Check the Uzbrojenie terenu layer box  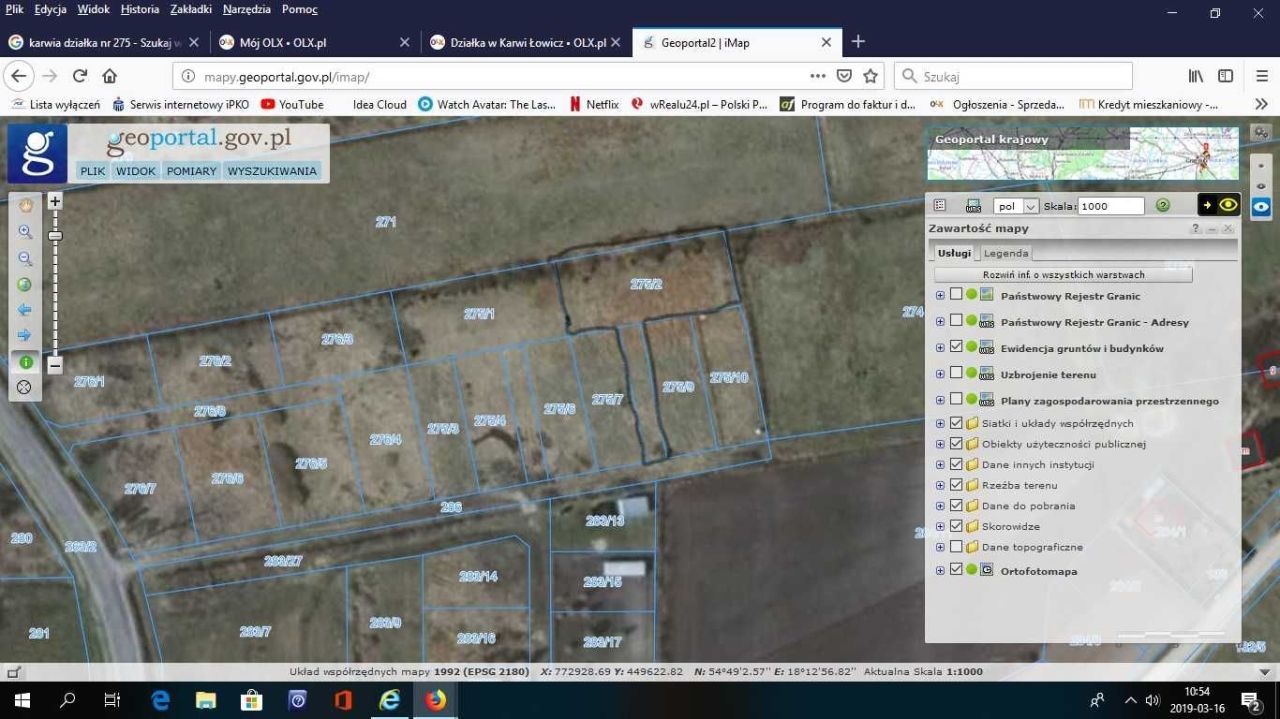tap(956, 373)
